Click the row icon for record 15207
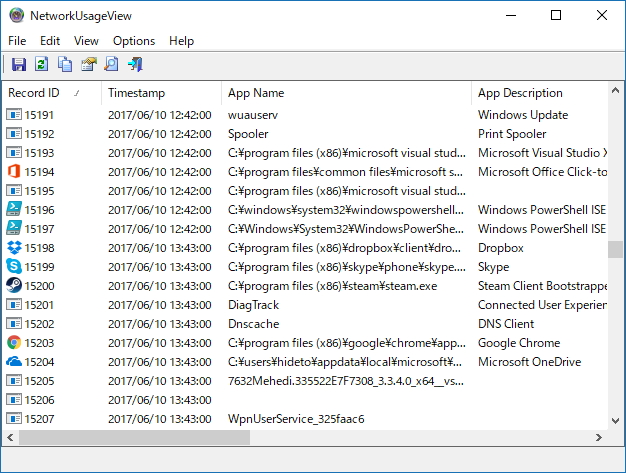 [14, 419]
